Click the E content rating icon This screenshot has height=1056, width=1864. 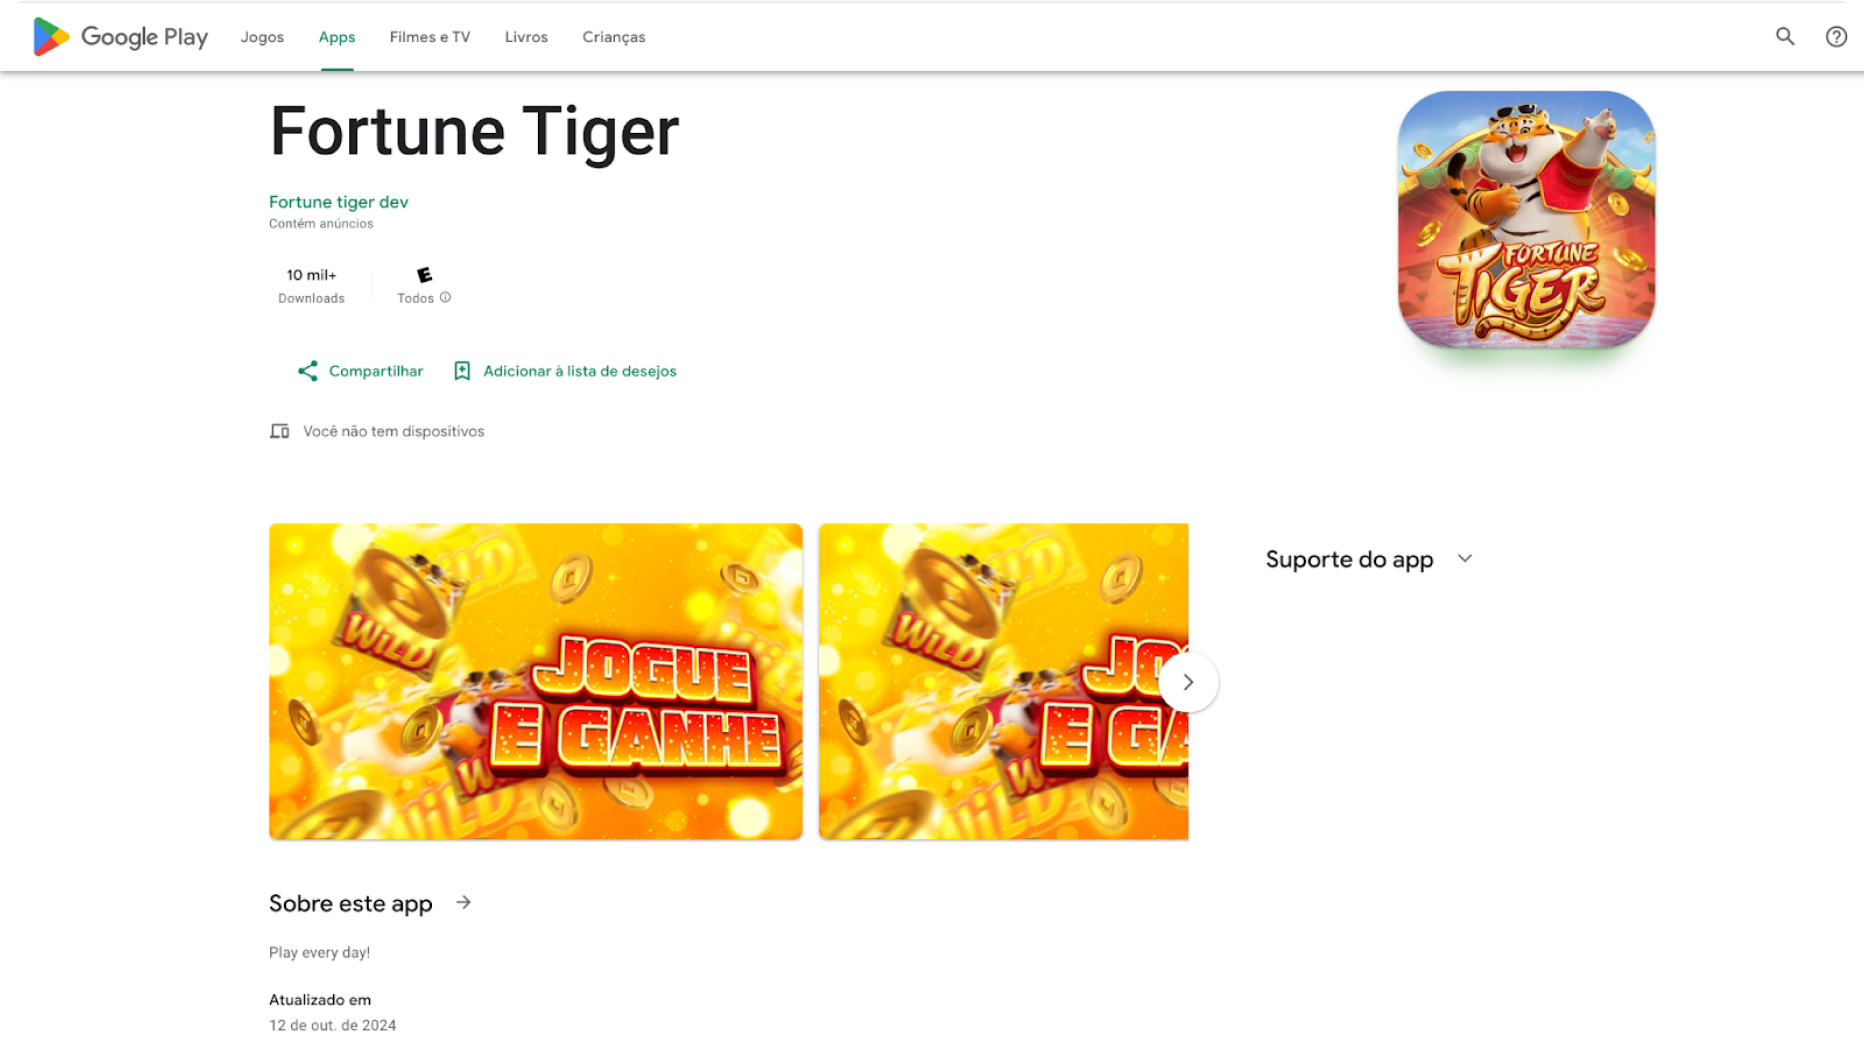point(424,275)
